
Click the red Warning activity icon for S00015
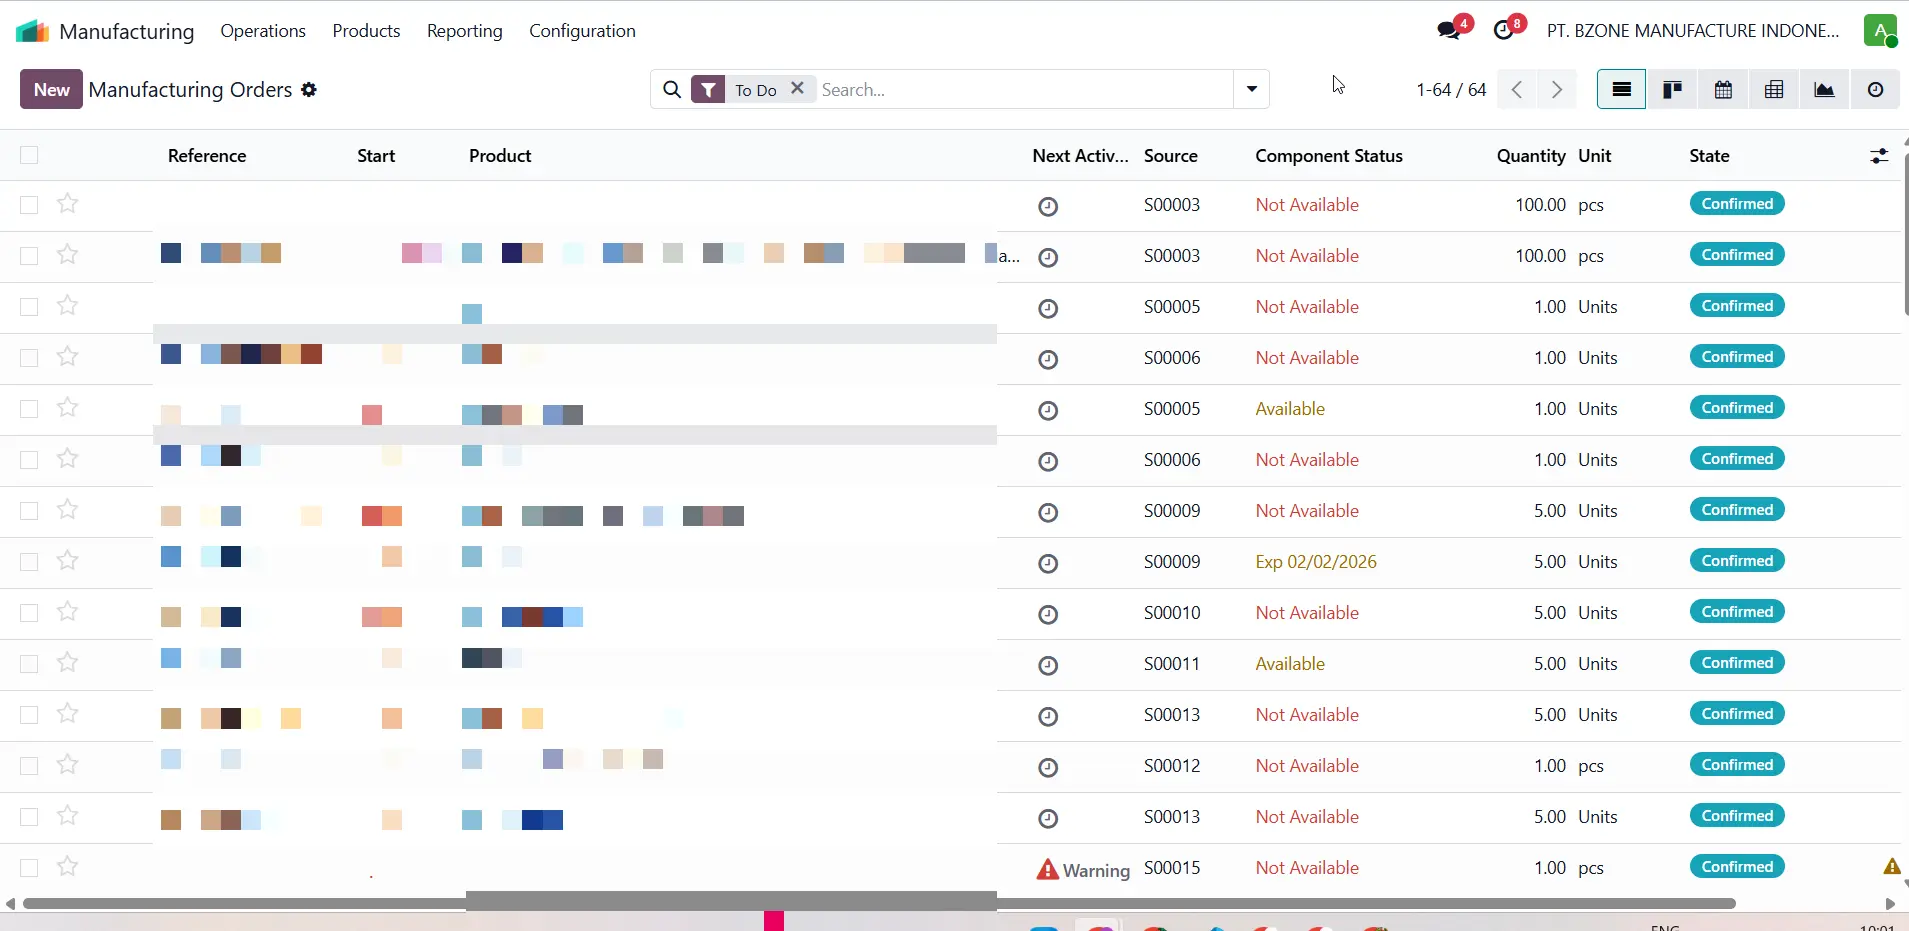pos(1047,869)
